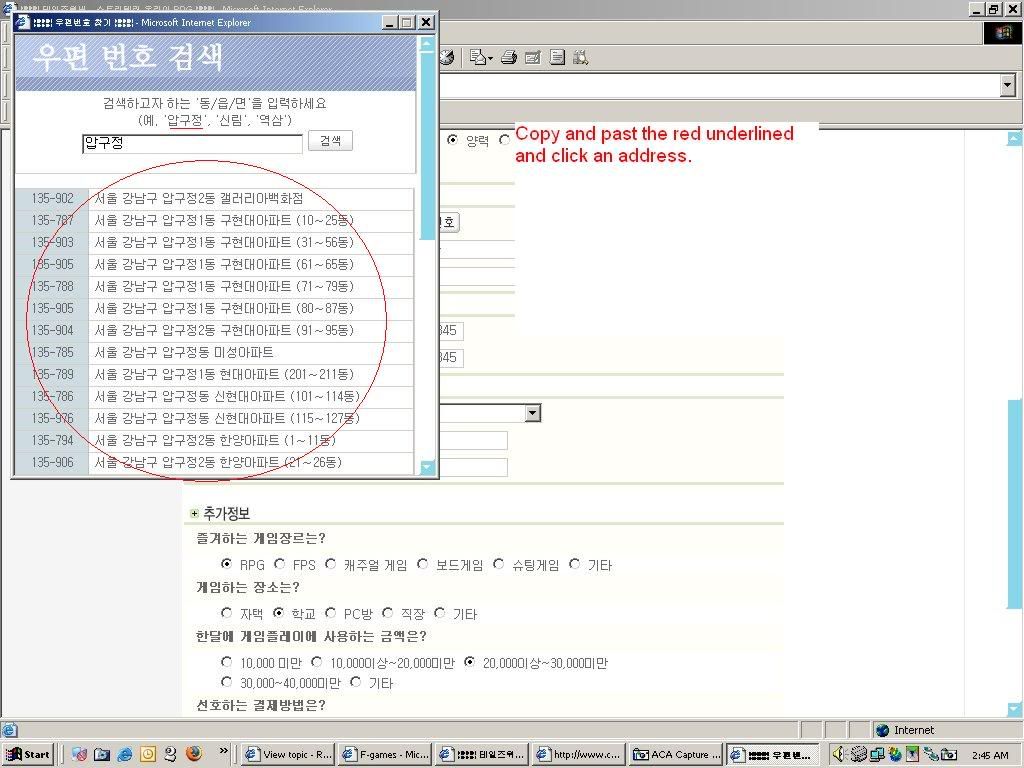The height and width of the screenshot is (768, 1024).
Task: Click the popup scrollbar's down arrow
Action: [428, 467]
